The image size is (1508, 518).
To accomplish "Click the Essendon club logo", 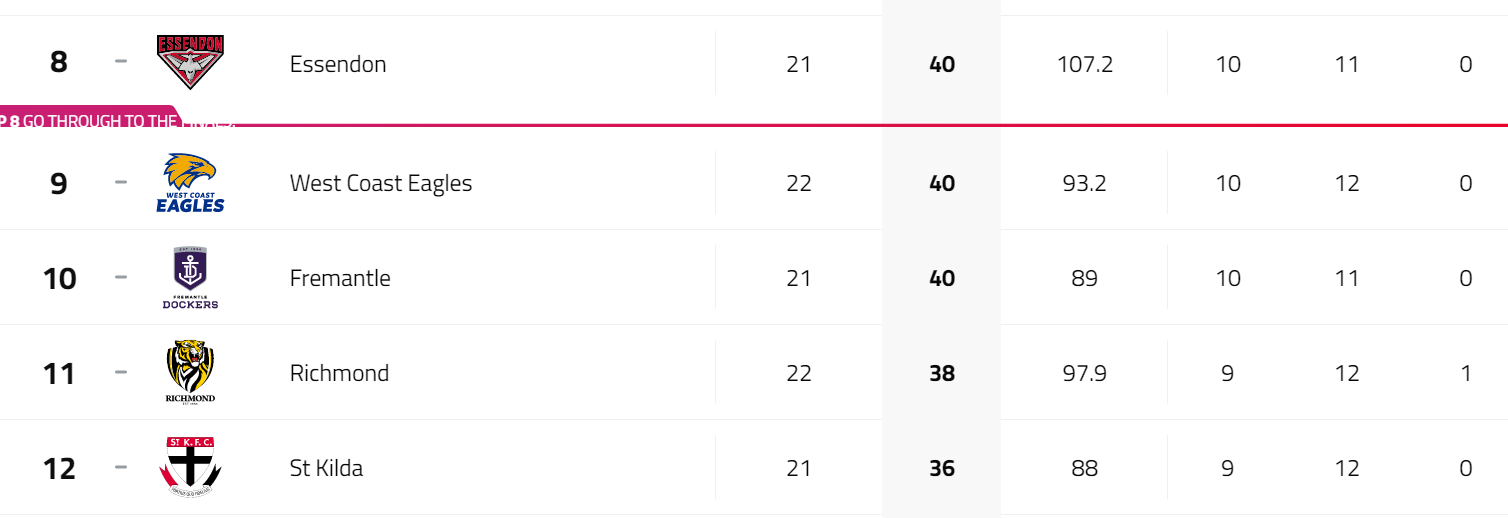I will (190, 63).
